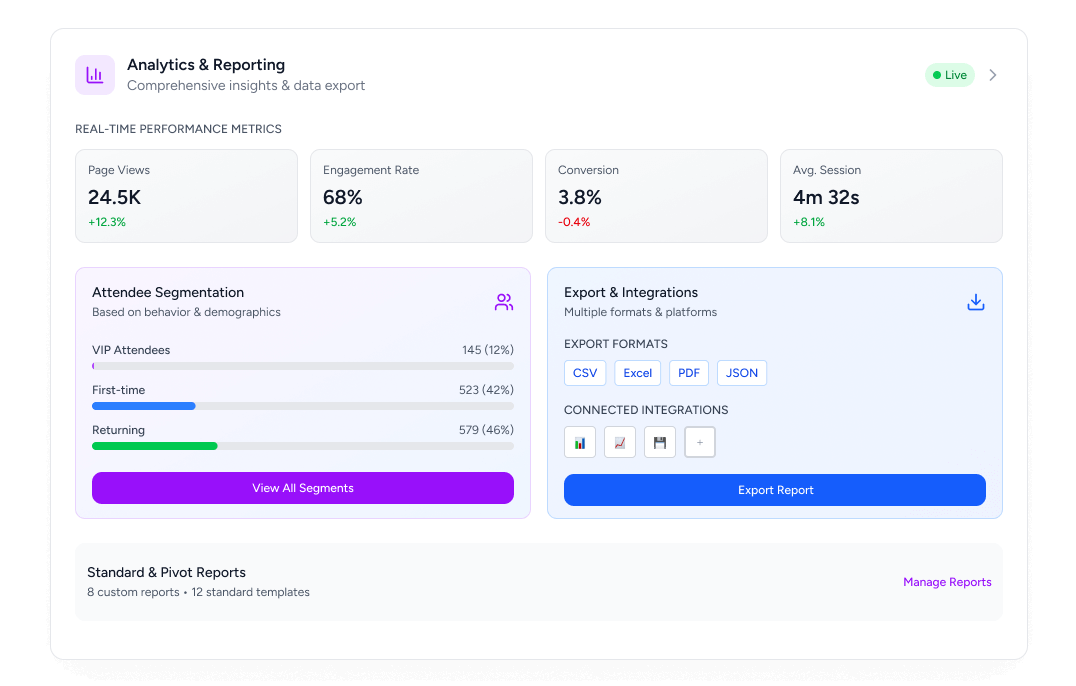
Task: Click the purple bar chart analytics icon
Action: [x=95, y=75]
